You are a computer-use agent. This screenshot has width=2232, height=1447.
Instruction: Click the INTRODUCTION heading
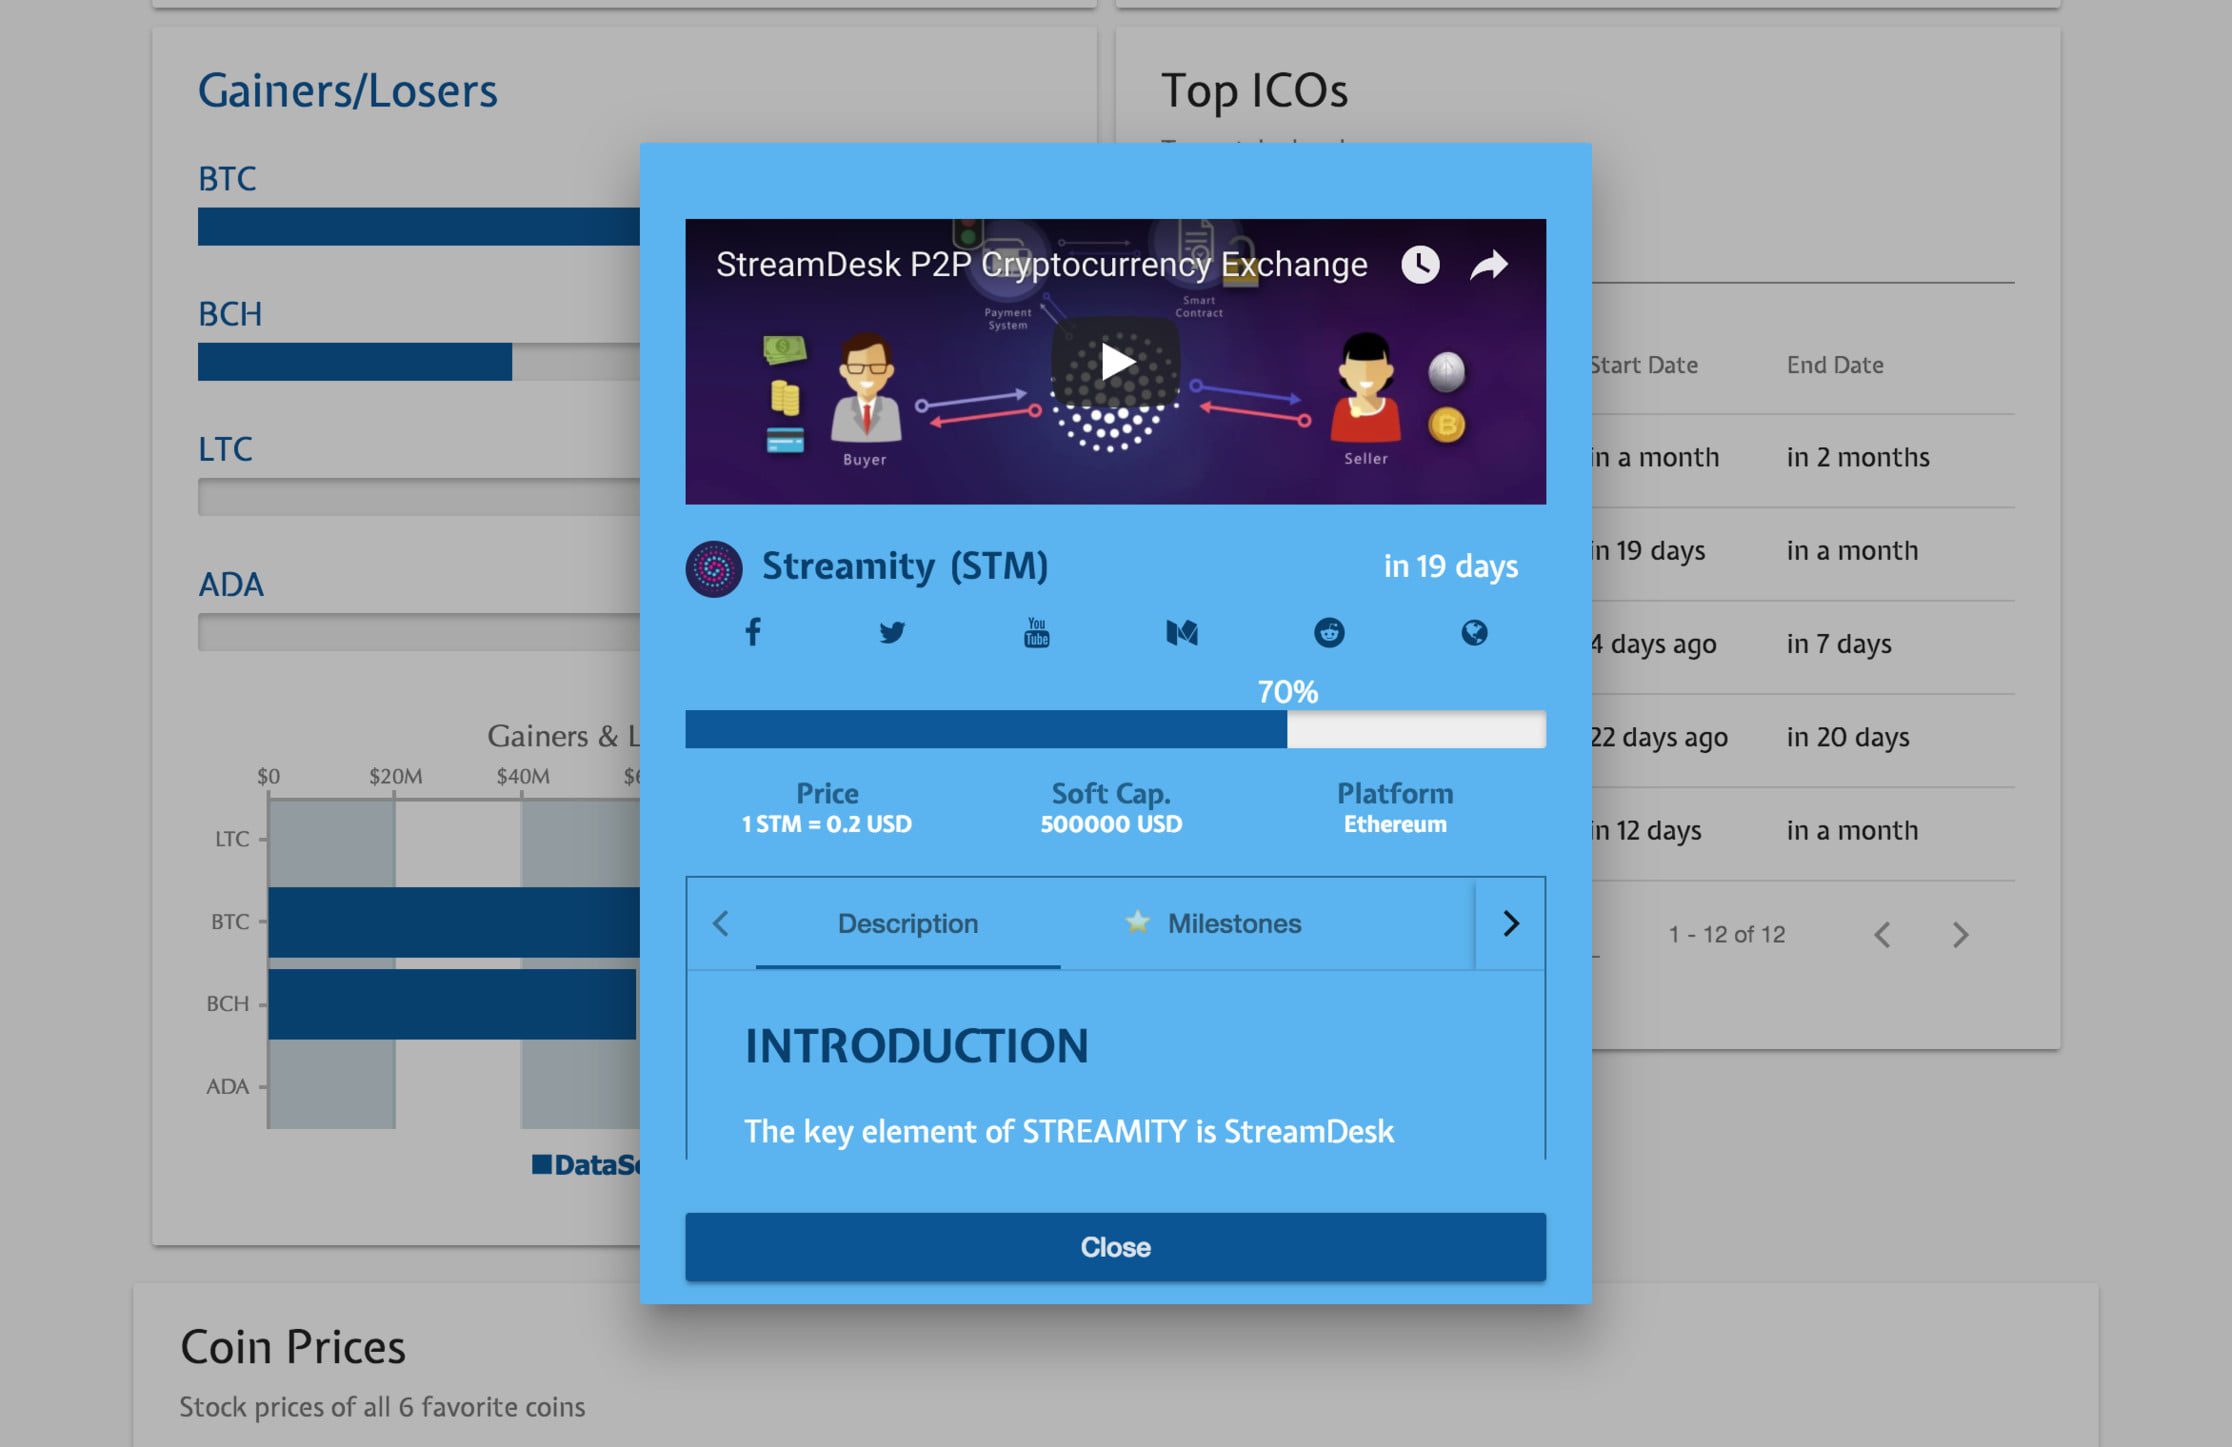[916, 1046]
